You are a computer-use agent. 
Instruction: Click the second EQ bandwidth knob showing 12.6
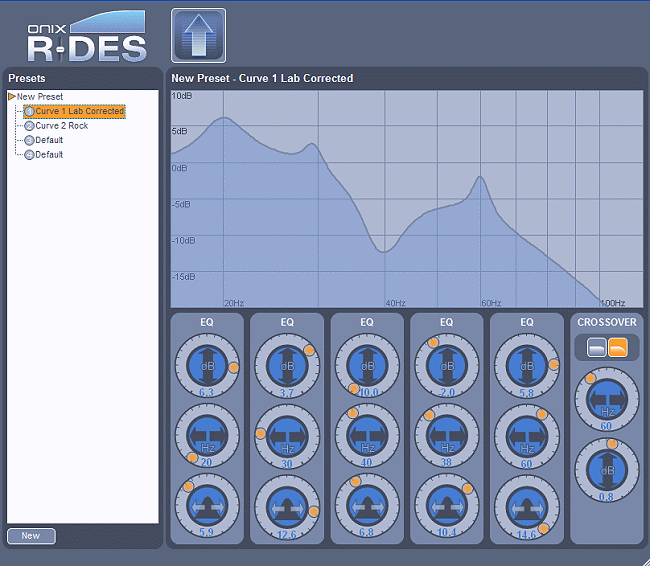[287, 507]
